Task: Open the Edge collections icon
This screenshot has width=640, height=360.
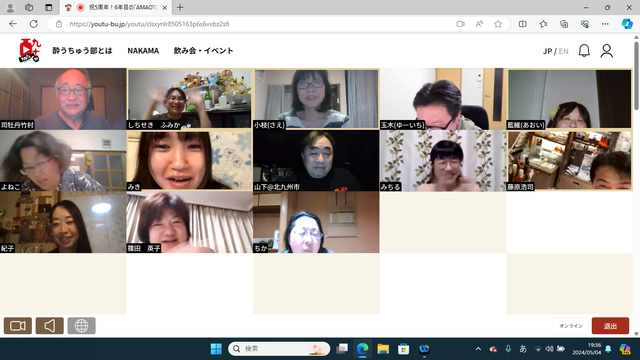Action: tap(564, 24)
